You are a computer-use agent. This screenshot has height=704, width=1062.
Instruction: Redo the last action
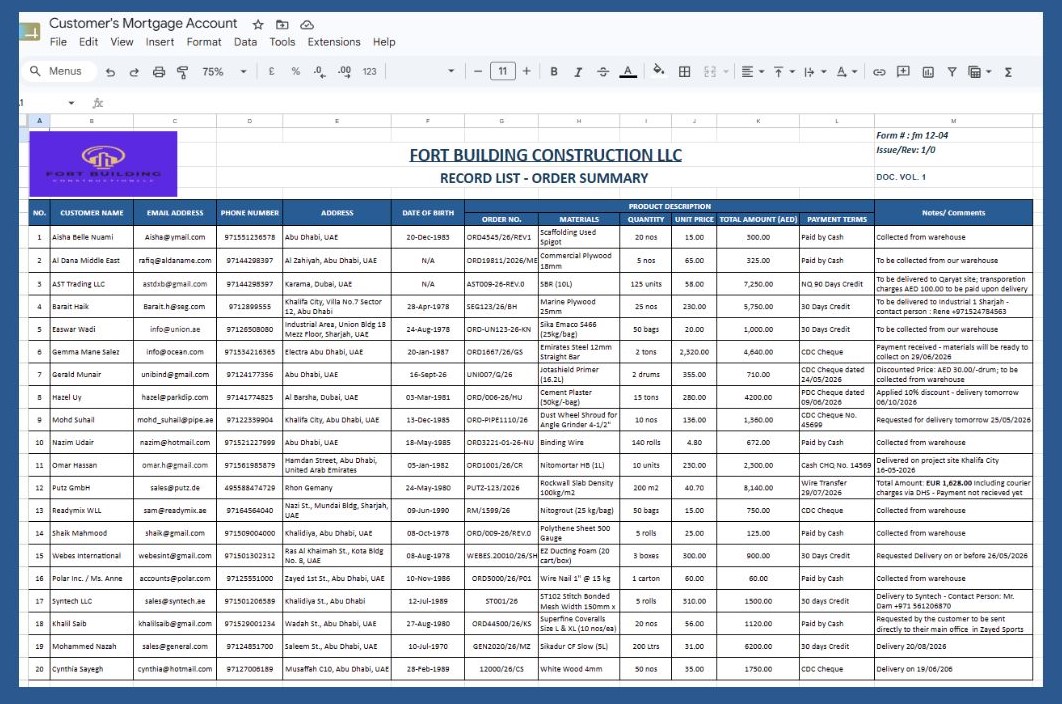click(134, 72)
